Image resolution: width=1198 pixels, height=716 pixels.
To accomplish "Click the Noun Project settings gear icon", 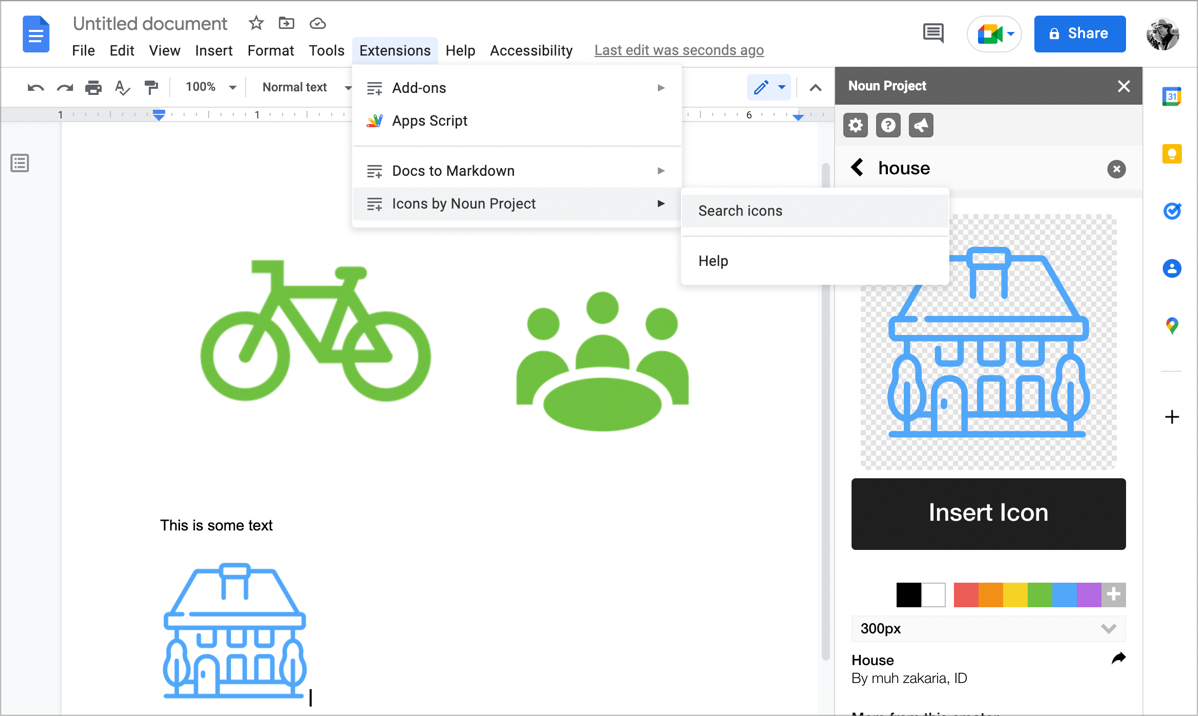I will 855,125.
